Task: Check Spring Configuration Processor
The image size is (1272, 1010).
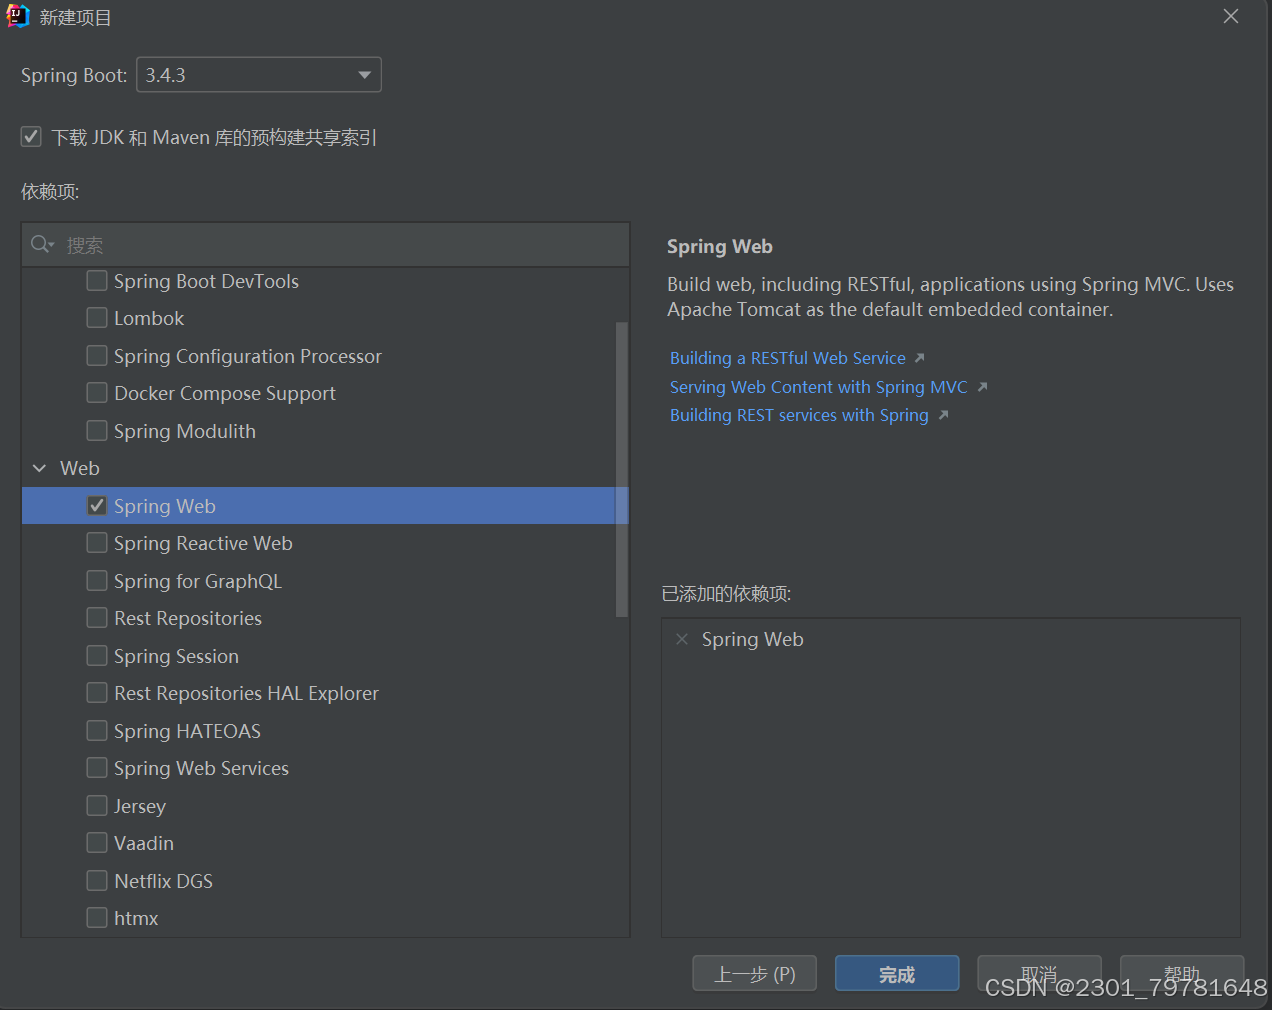Action: [97, 355]
